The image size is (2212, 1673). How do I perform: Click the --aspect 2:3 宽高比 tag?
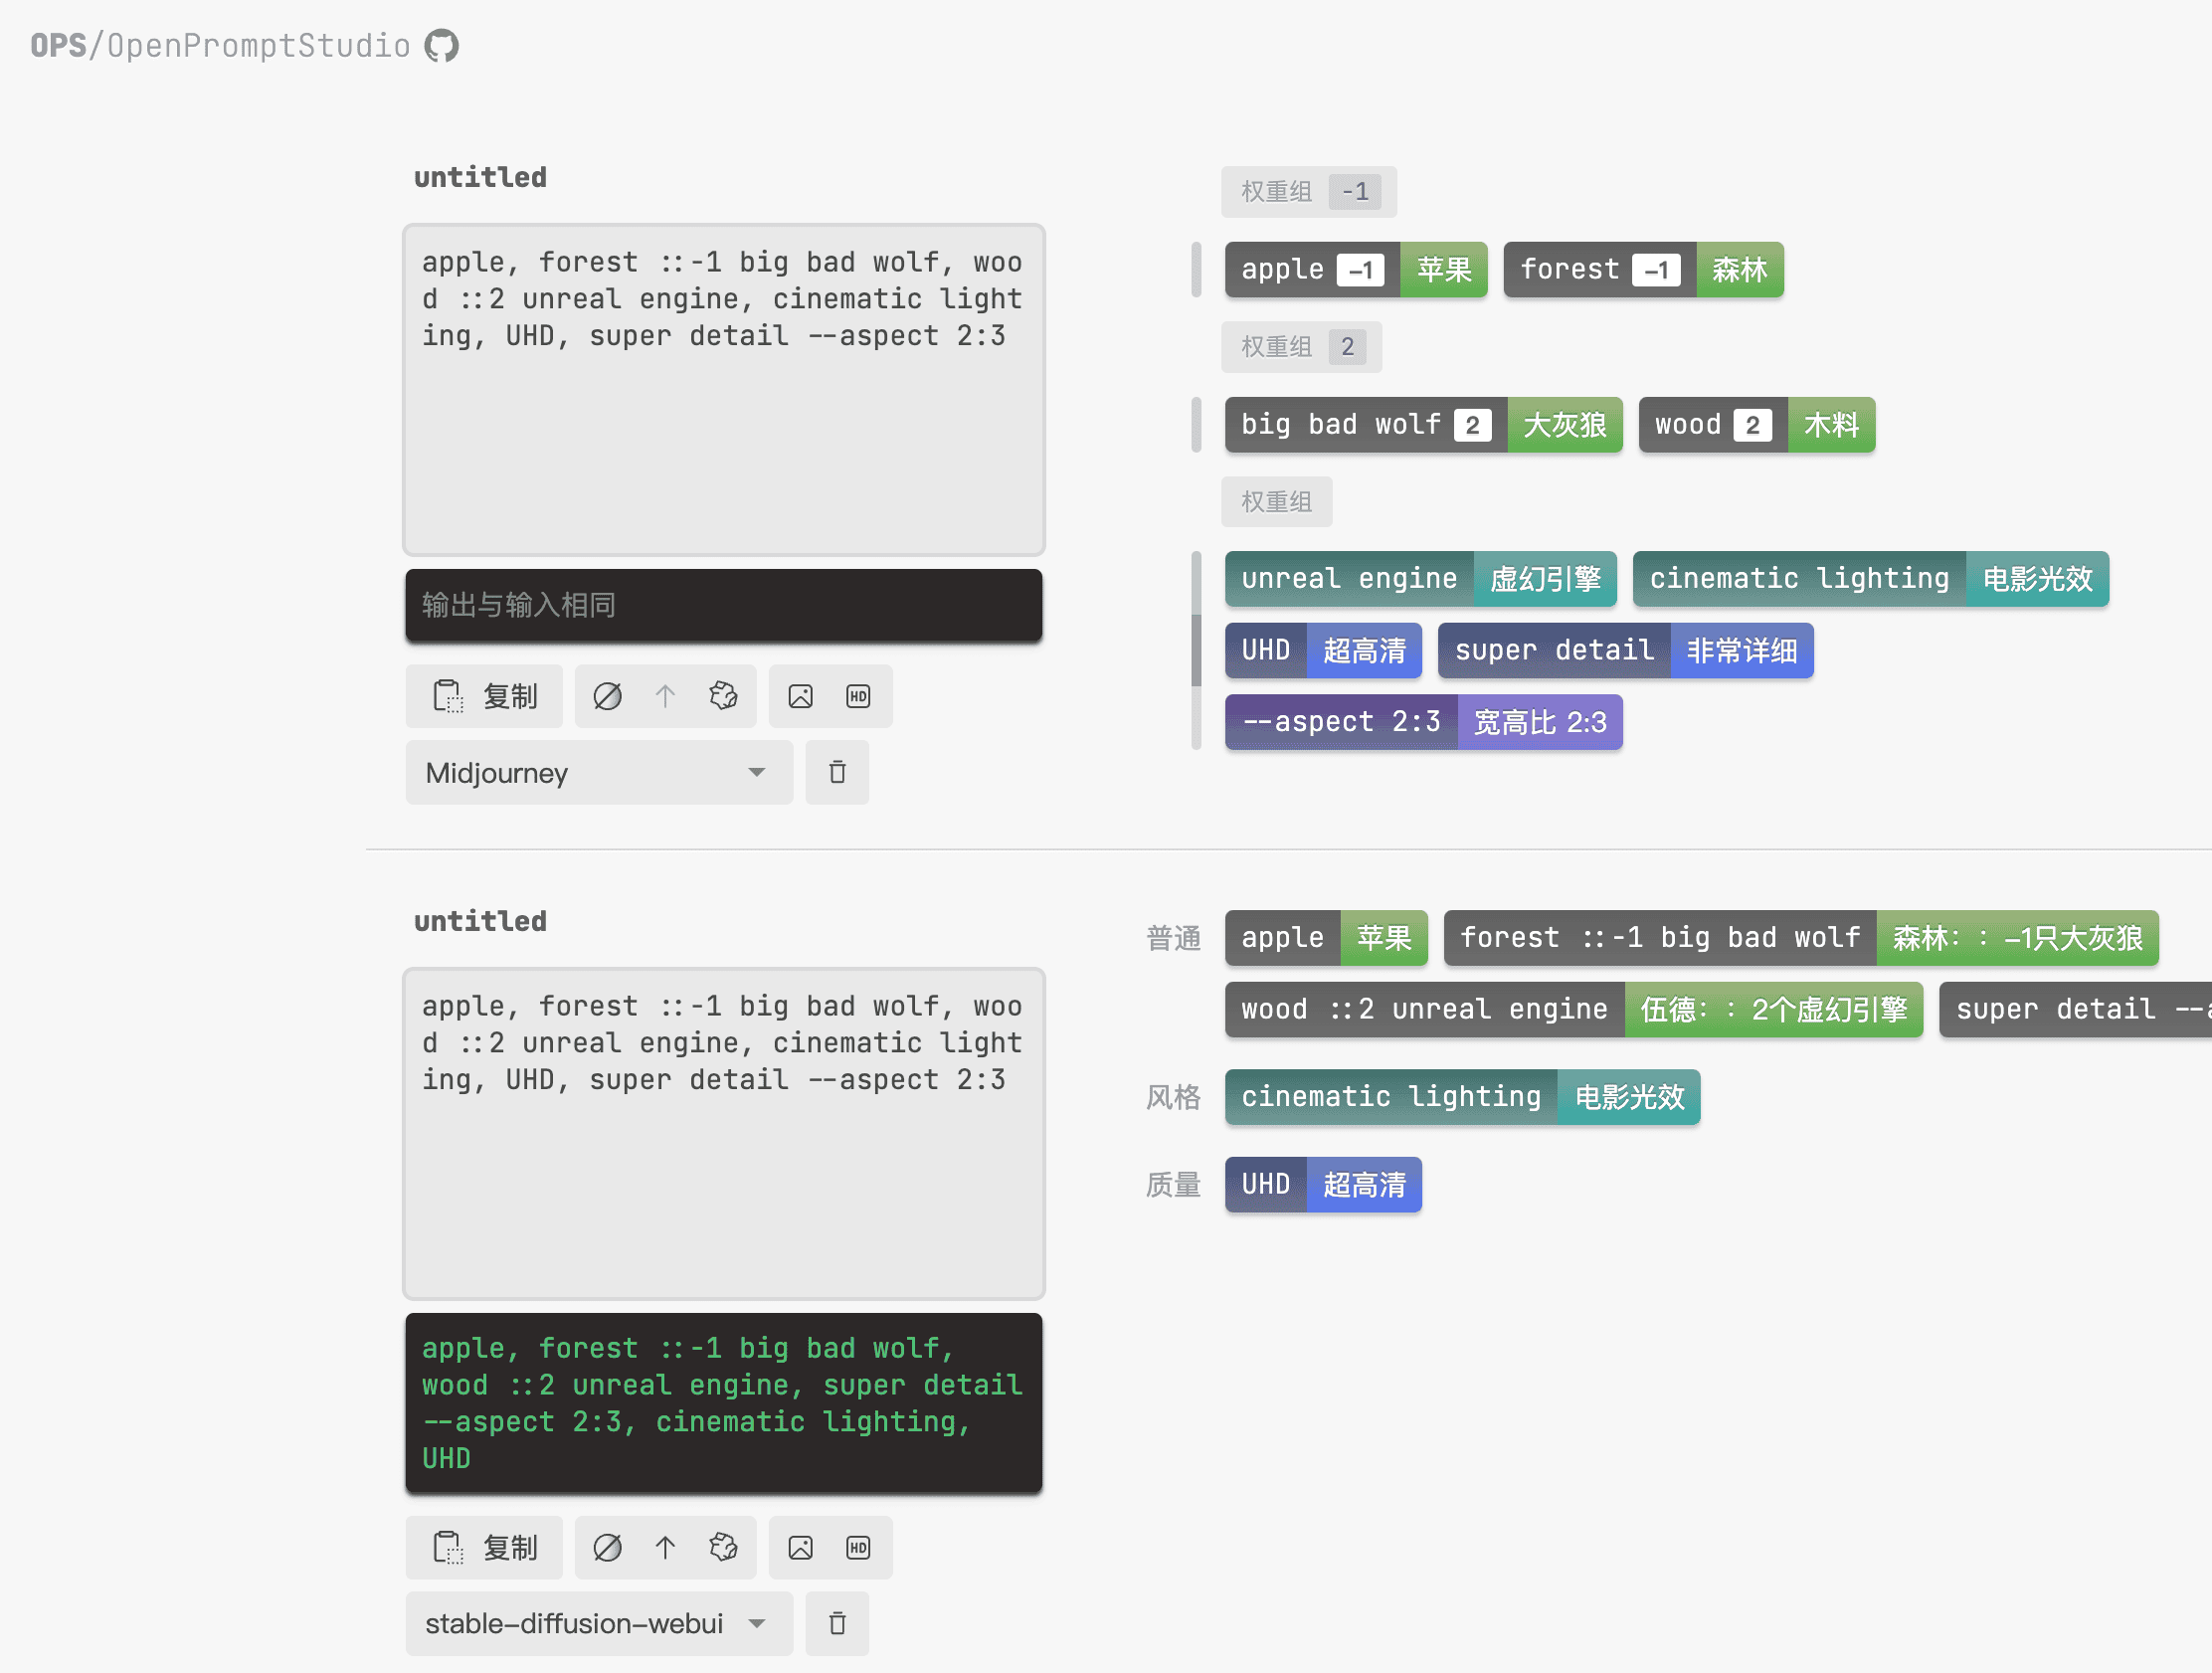pos(1424,722)
